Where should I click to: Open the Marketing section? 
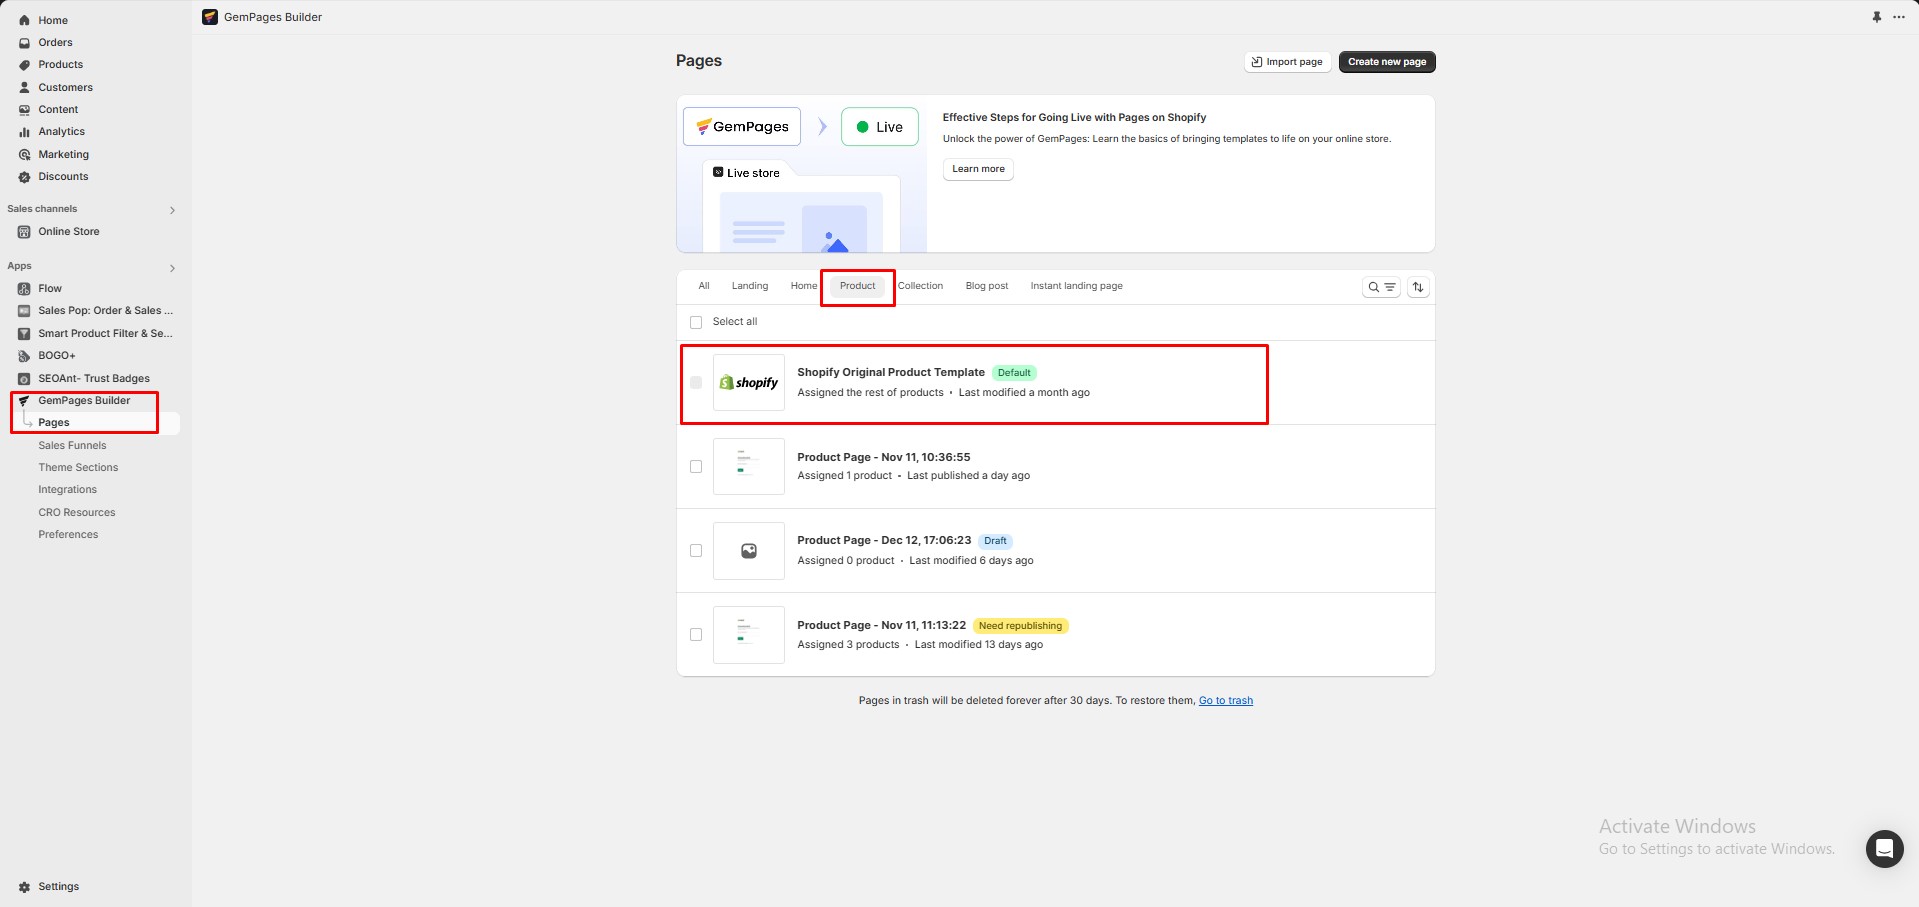tap(63, 154)
